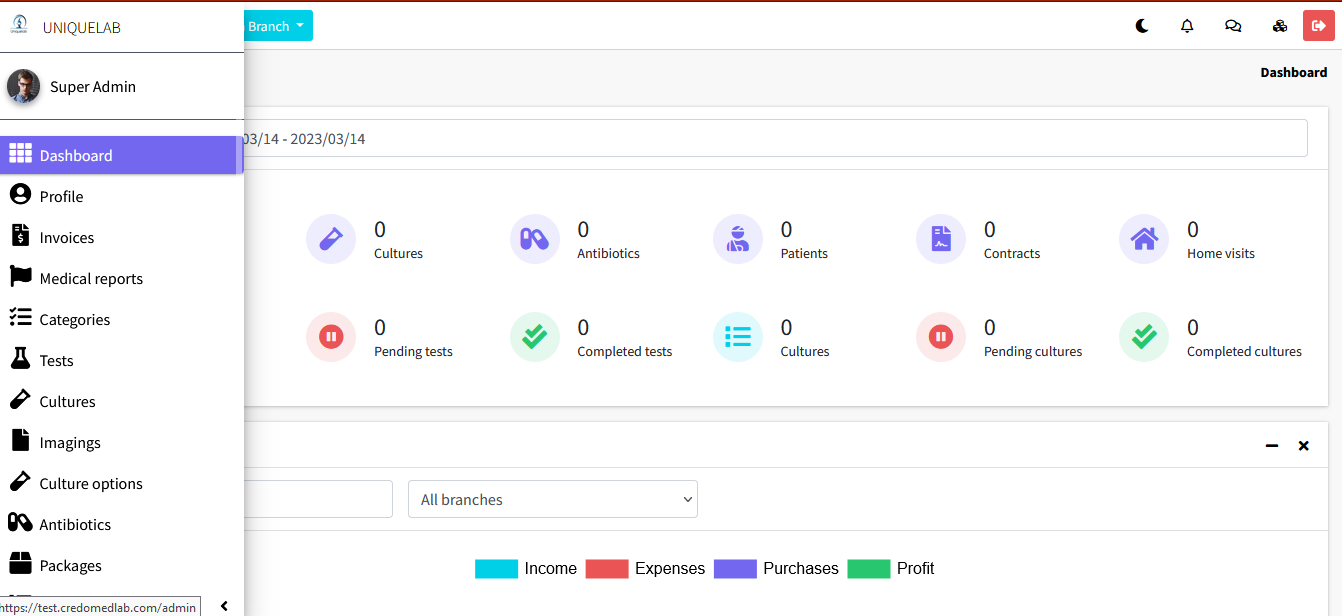Click the red logout button

pyautogui.click(x=1318, y=26)
